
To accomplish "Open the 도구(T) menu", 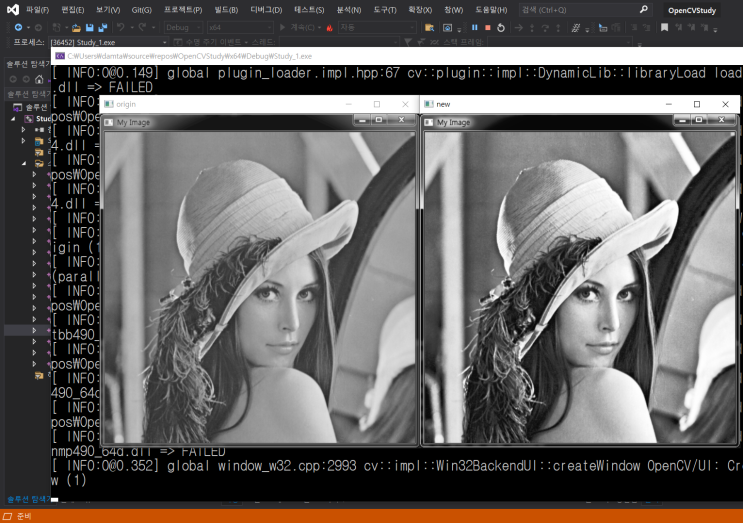I will [x=385, y=9].
